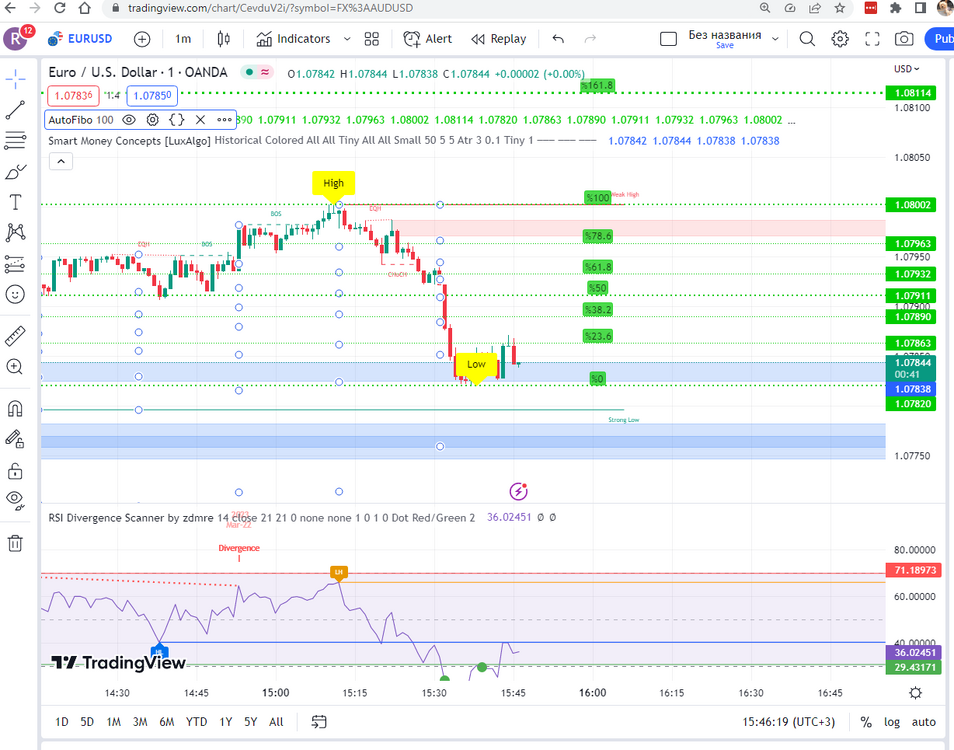Change the 1m time interval
This screenshot has height=750, width=954.
pos(183,39)
